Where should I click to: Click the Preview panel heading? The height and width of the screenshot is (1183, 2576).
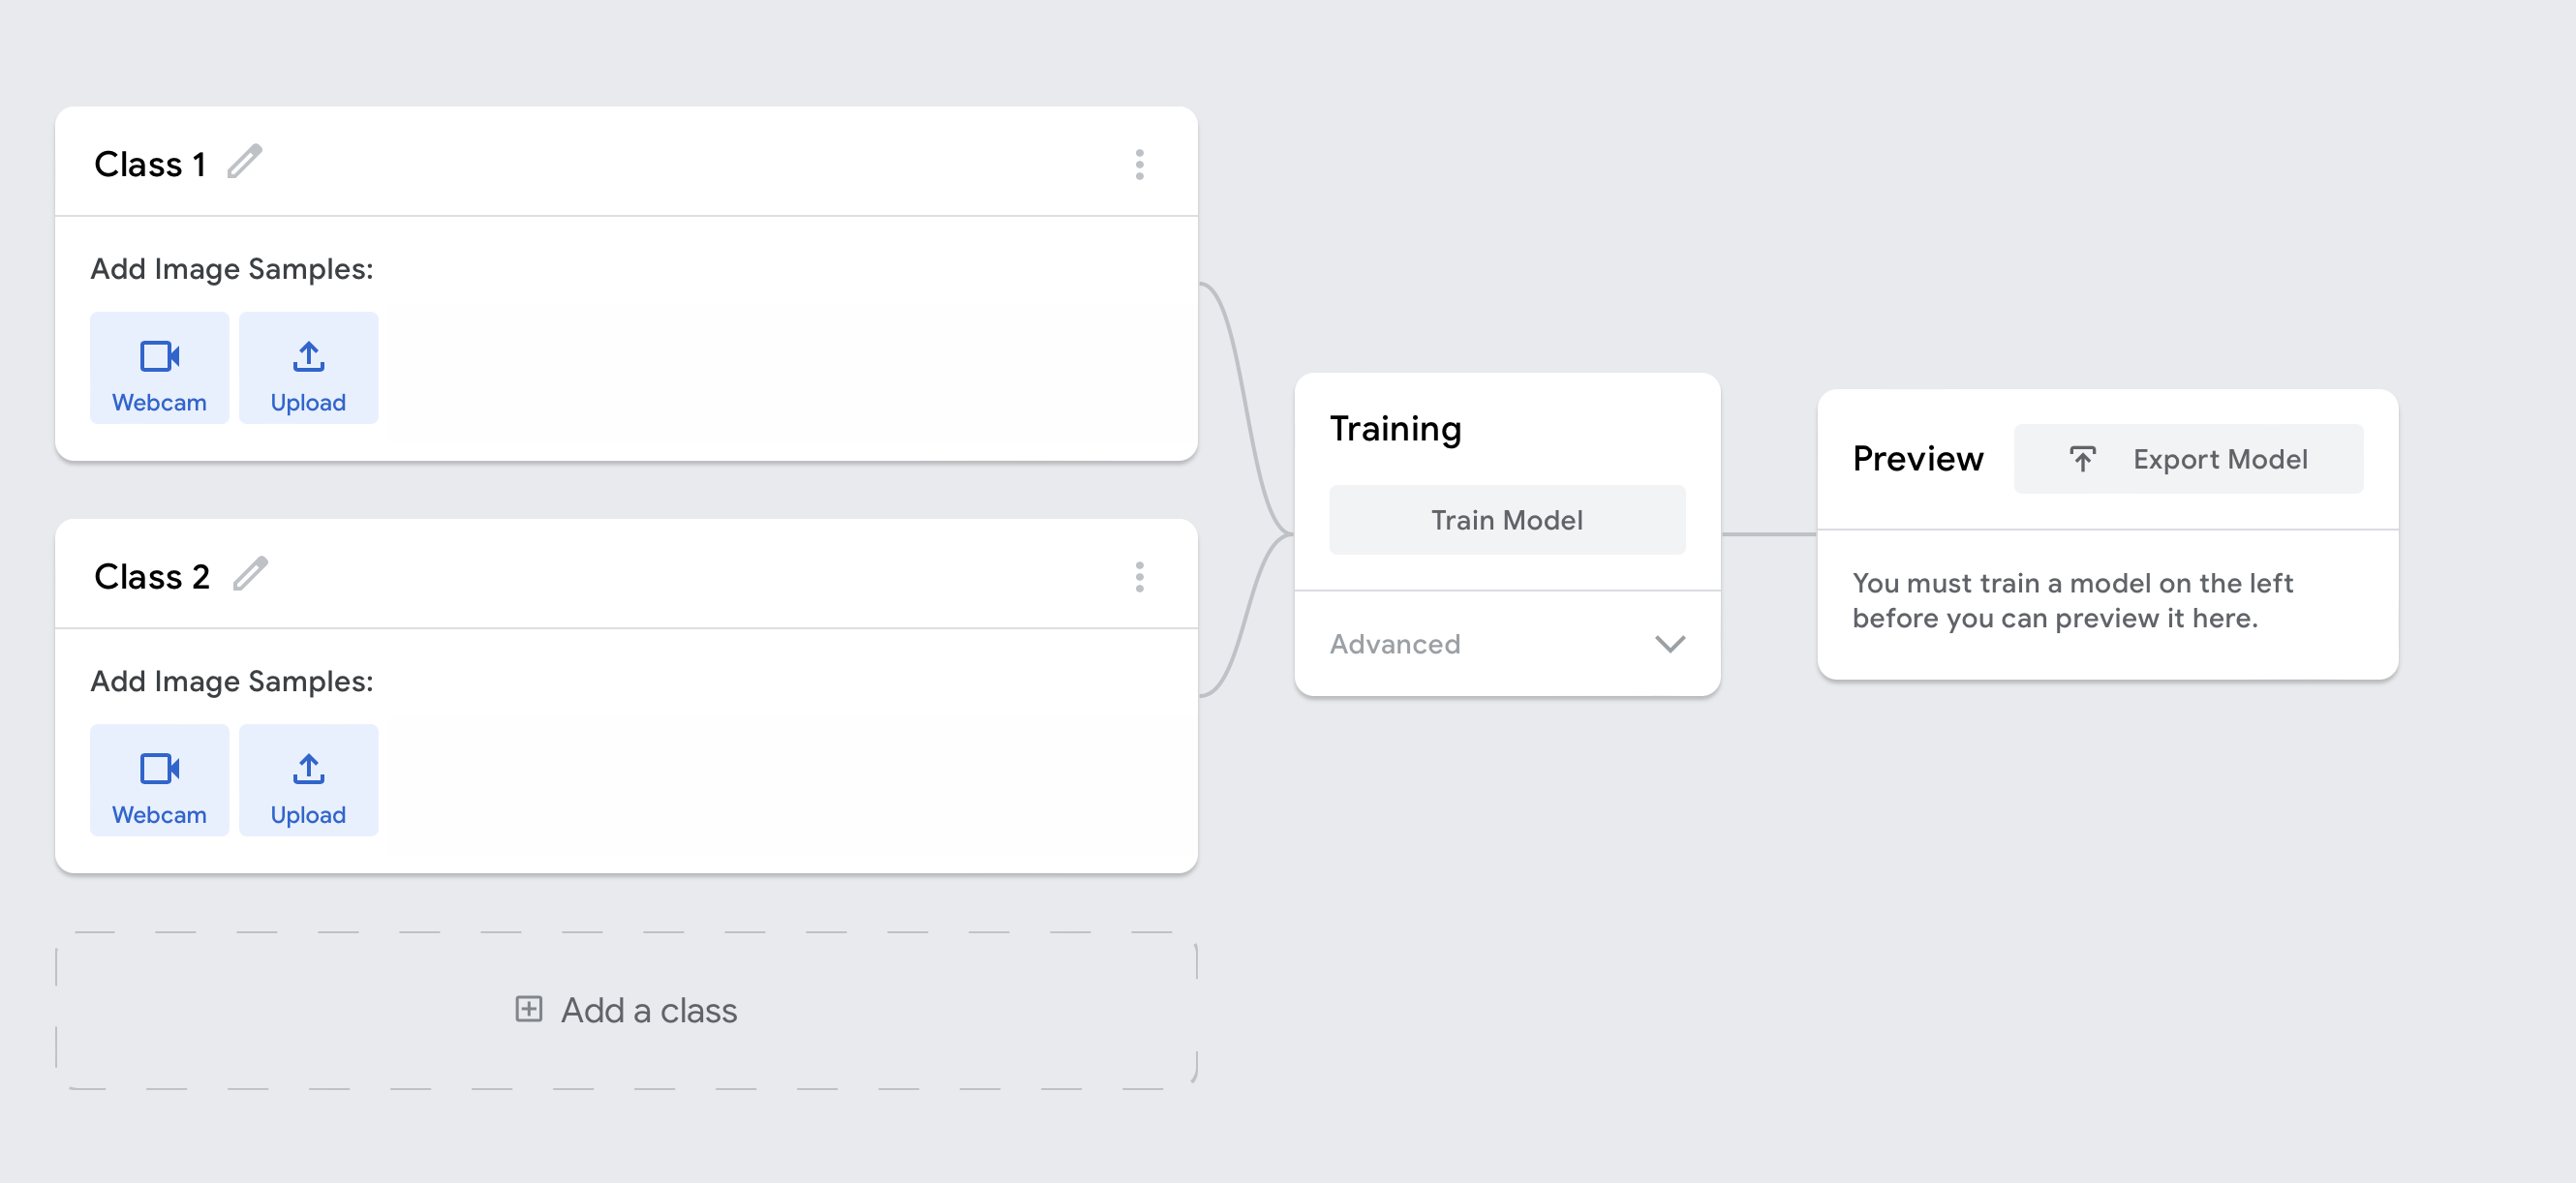click(1917, 458)
